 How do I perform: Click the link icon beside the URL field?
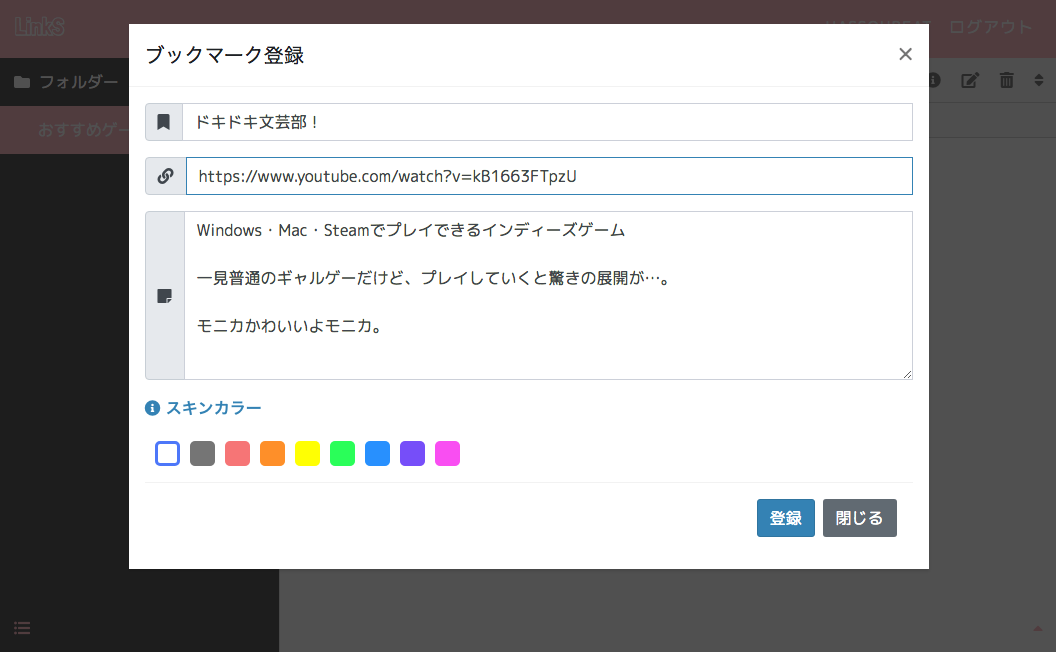tap(165, 175)
